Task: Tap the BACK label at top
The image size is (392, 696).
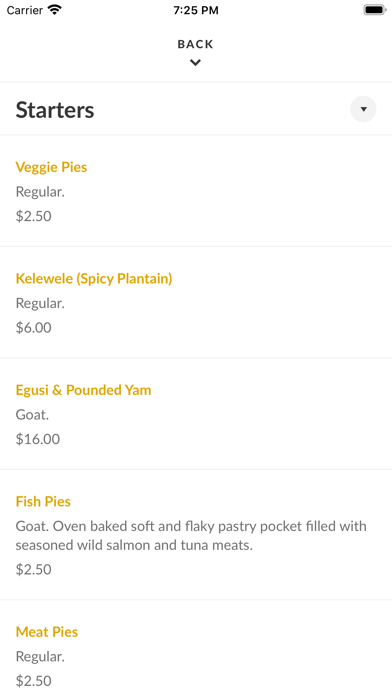Action: (x=195, y=44)
